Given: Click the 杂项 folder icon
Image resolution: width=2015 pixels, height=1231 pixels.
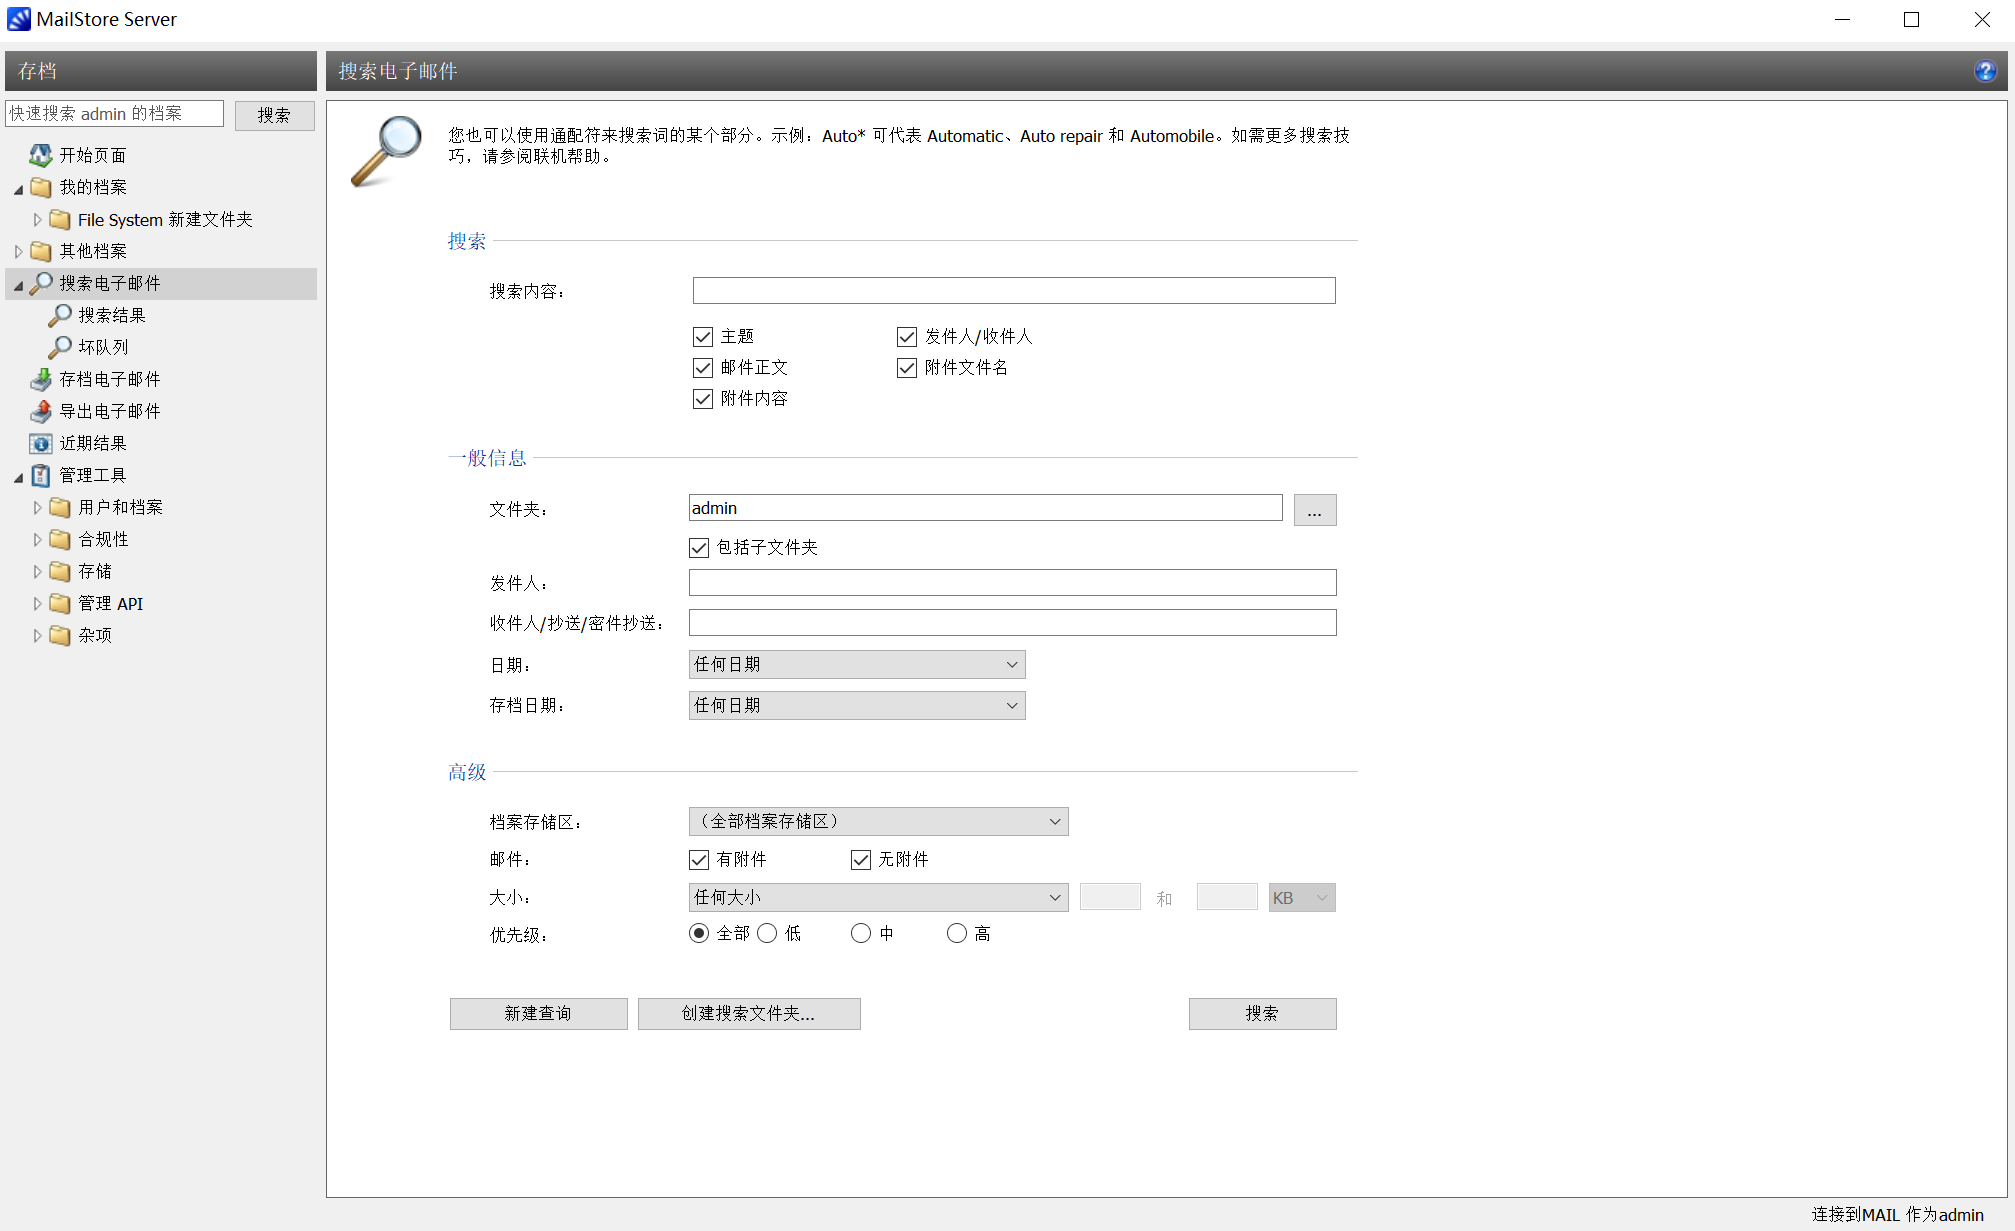Looking at the screenshot, I should pos(60,635).
